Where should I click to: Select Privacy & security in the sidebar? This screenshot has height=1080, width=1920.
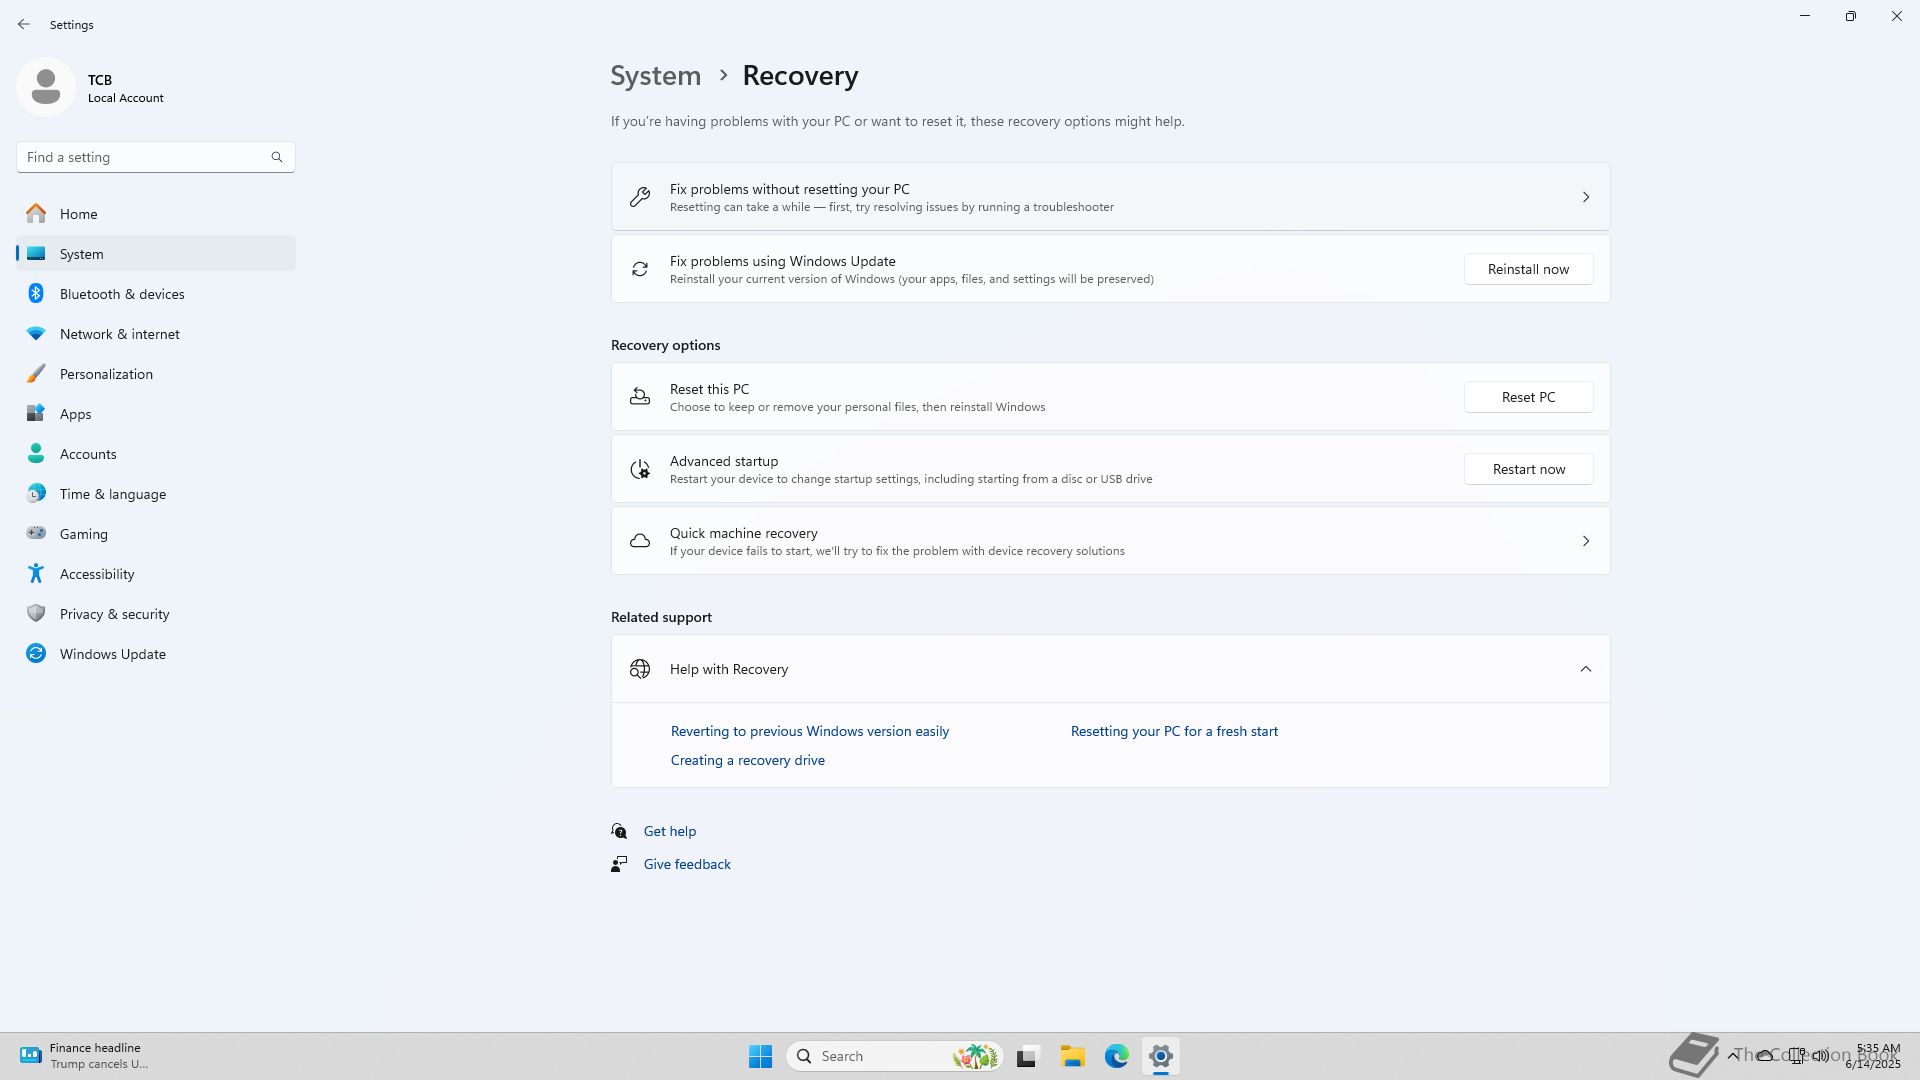[x=114, y=614]
